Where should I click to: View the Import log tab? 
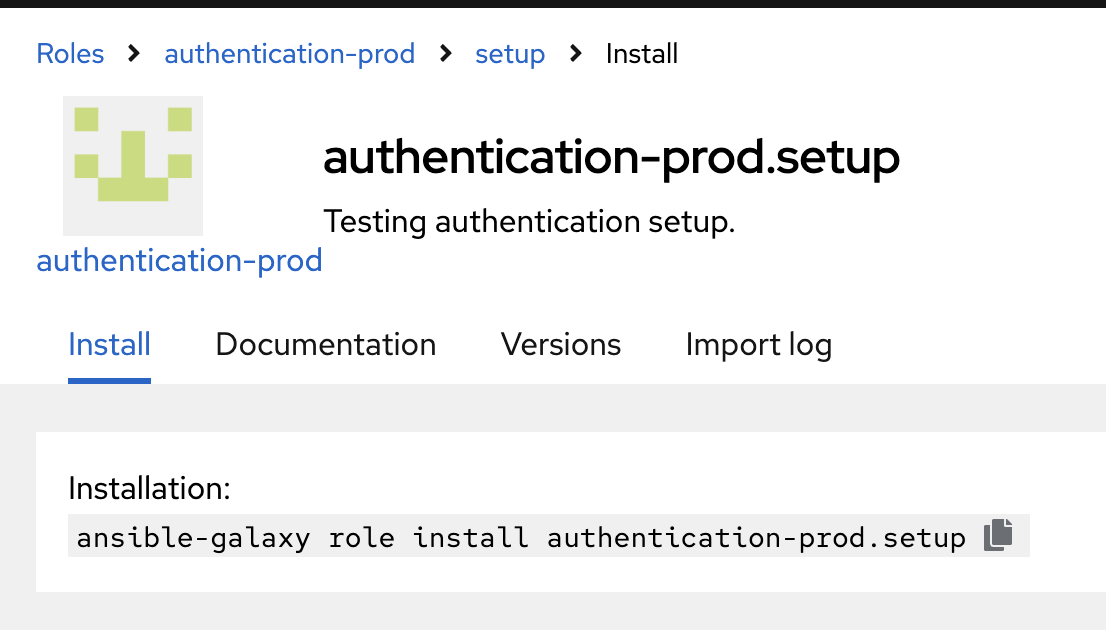(x=758, y=345)
